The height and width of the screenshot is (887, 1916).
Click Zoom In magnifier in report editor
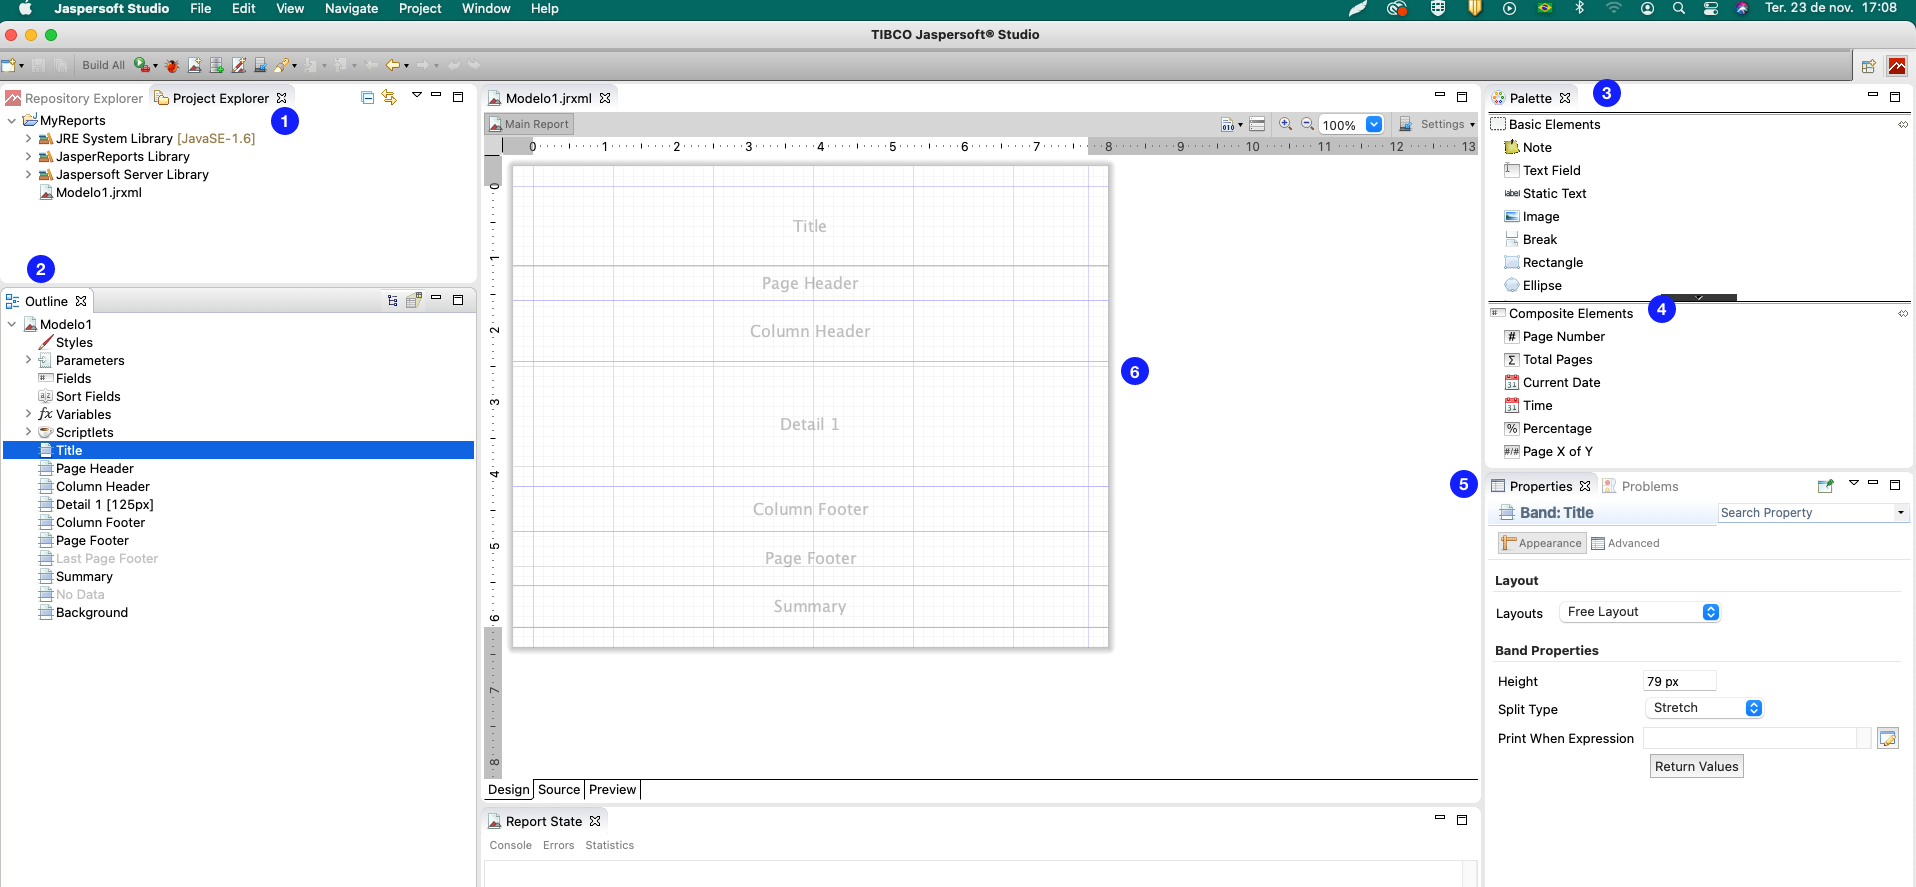click(1286, 124)
